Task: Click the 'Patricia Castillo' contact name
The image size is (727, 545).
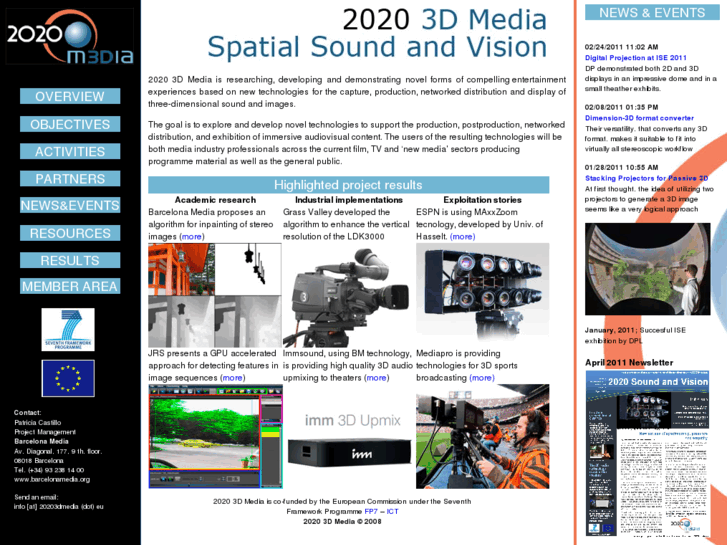Action: [x=38, y=423]
